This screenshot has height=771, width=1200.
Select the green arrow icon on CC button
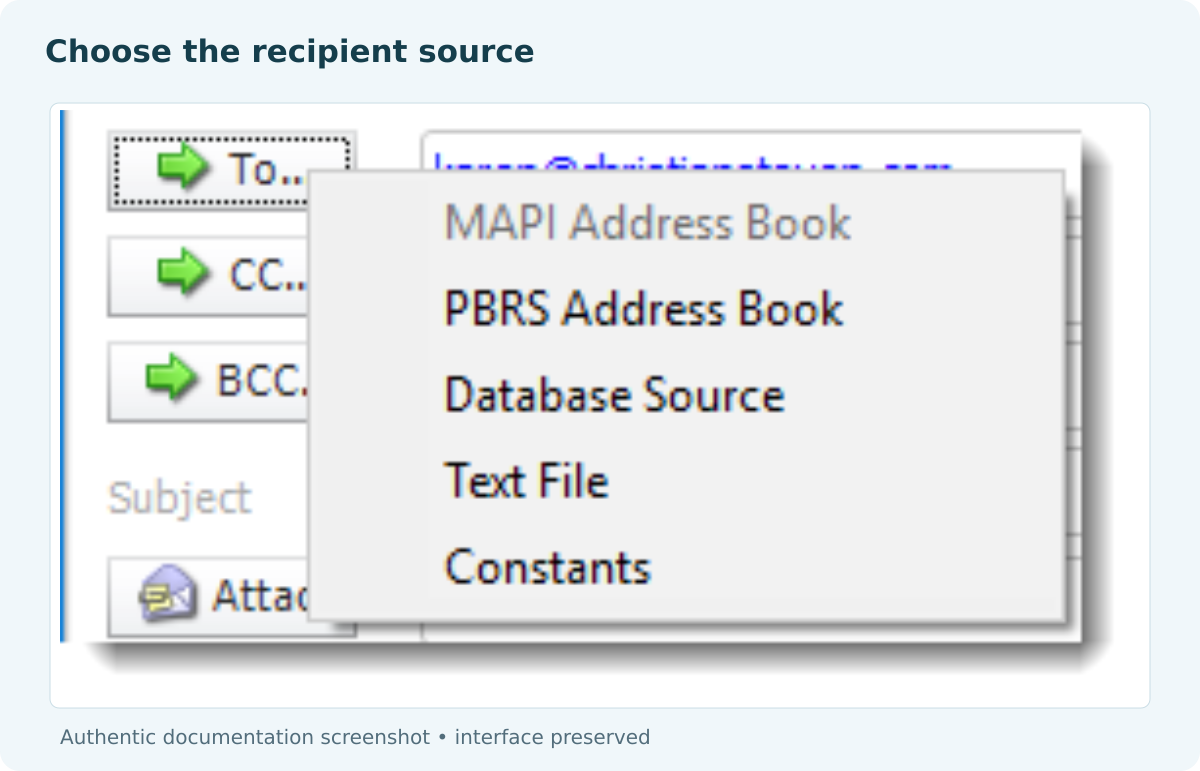point(183,273)
